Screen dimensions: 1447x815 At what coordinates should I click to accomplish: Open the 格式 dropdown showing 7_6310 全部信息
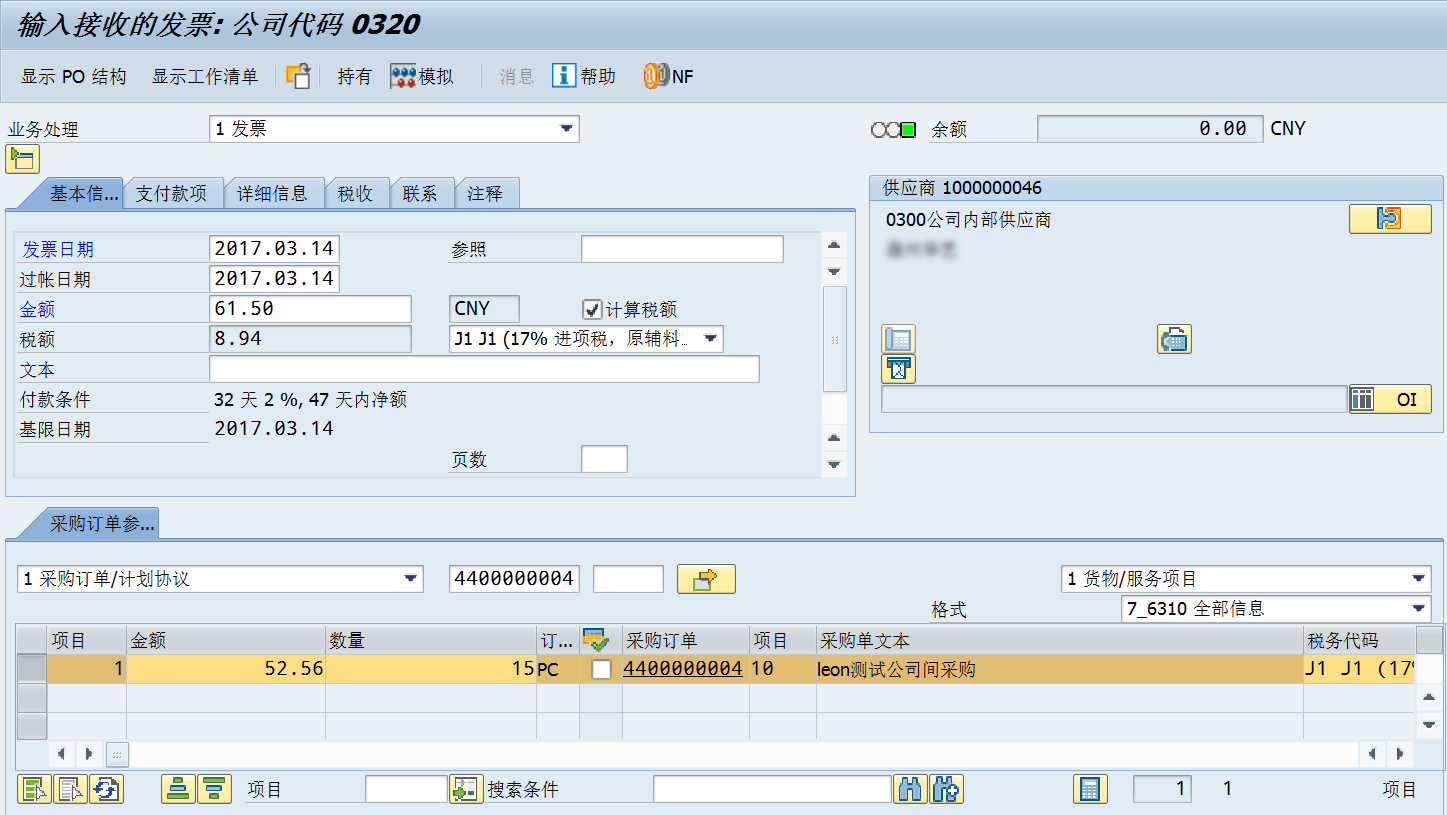1421,608
